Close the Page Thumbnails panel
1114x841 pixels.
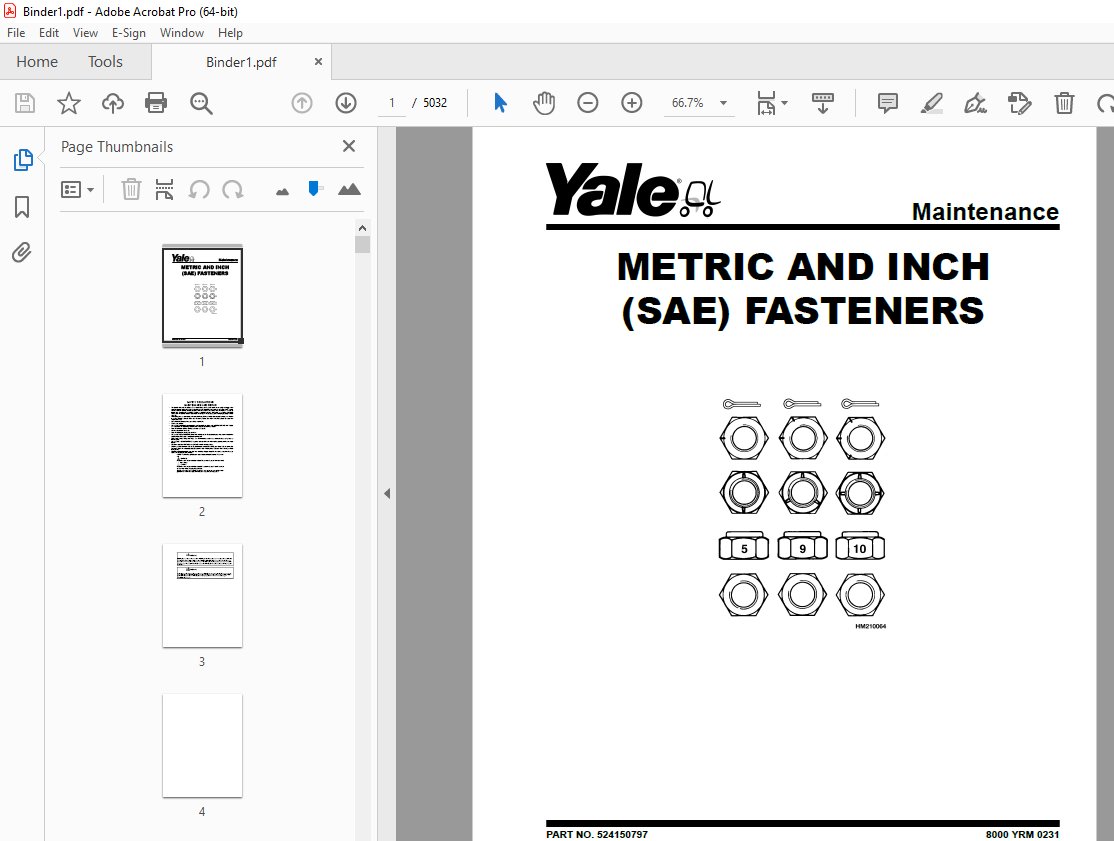coord(349,146)
